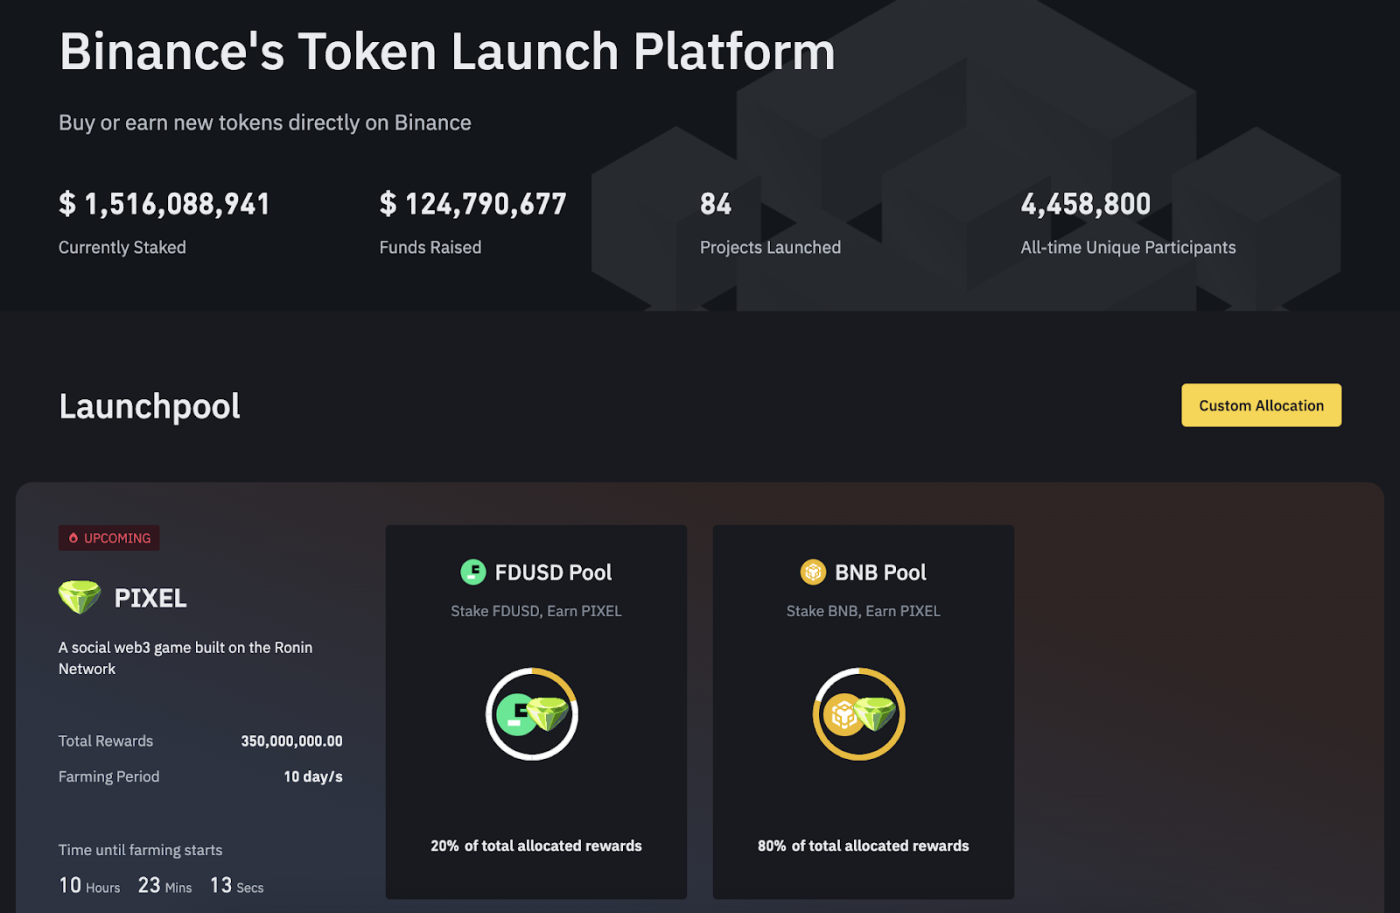Click the PIXEL gem token icon

point(79,596)
